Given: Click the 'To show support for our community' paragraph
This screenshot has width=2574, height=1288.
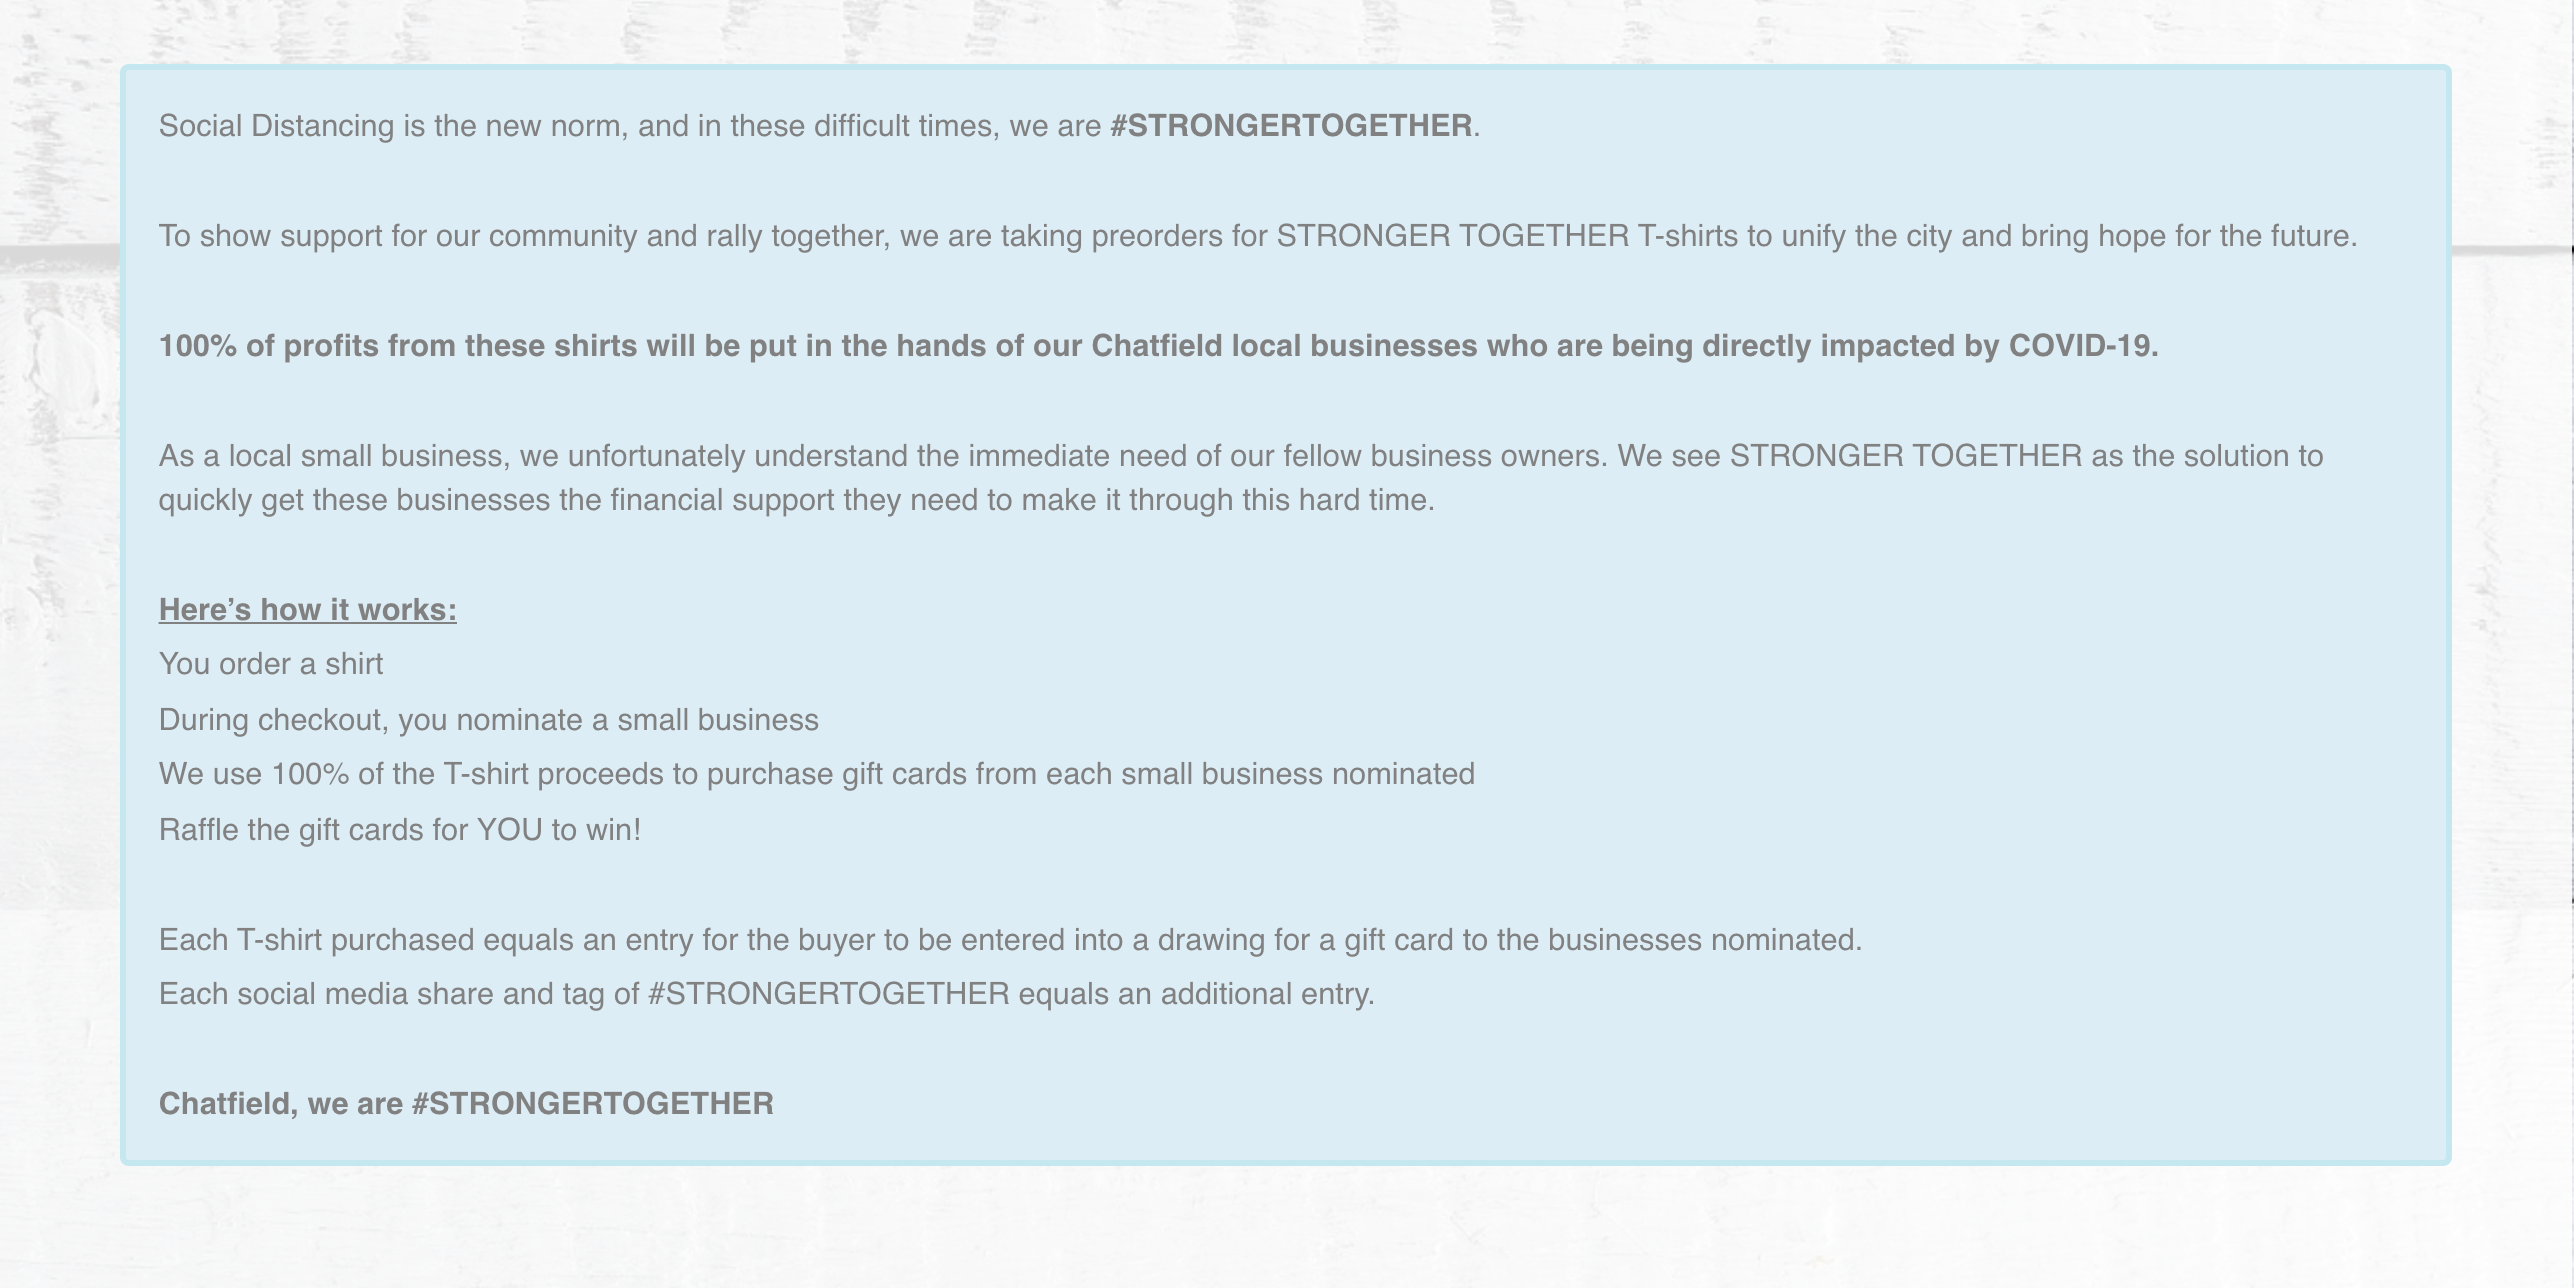Looking at the screenshot, I should click(x=1258, y=236).
